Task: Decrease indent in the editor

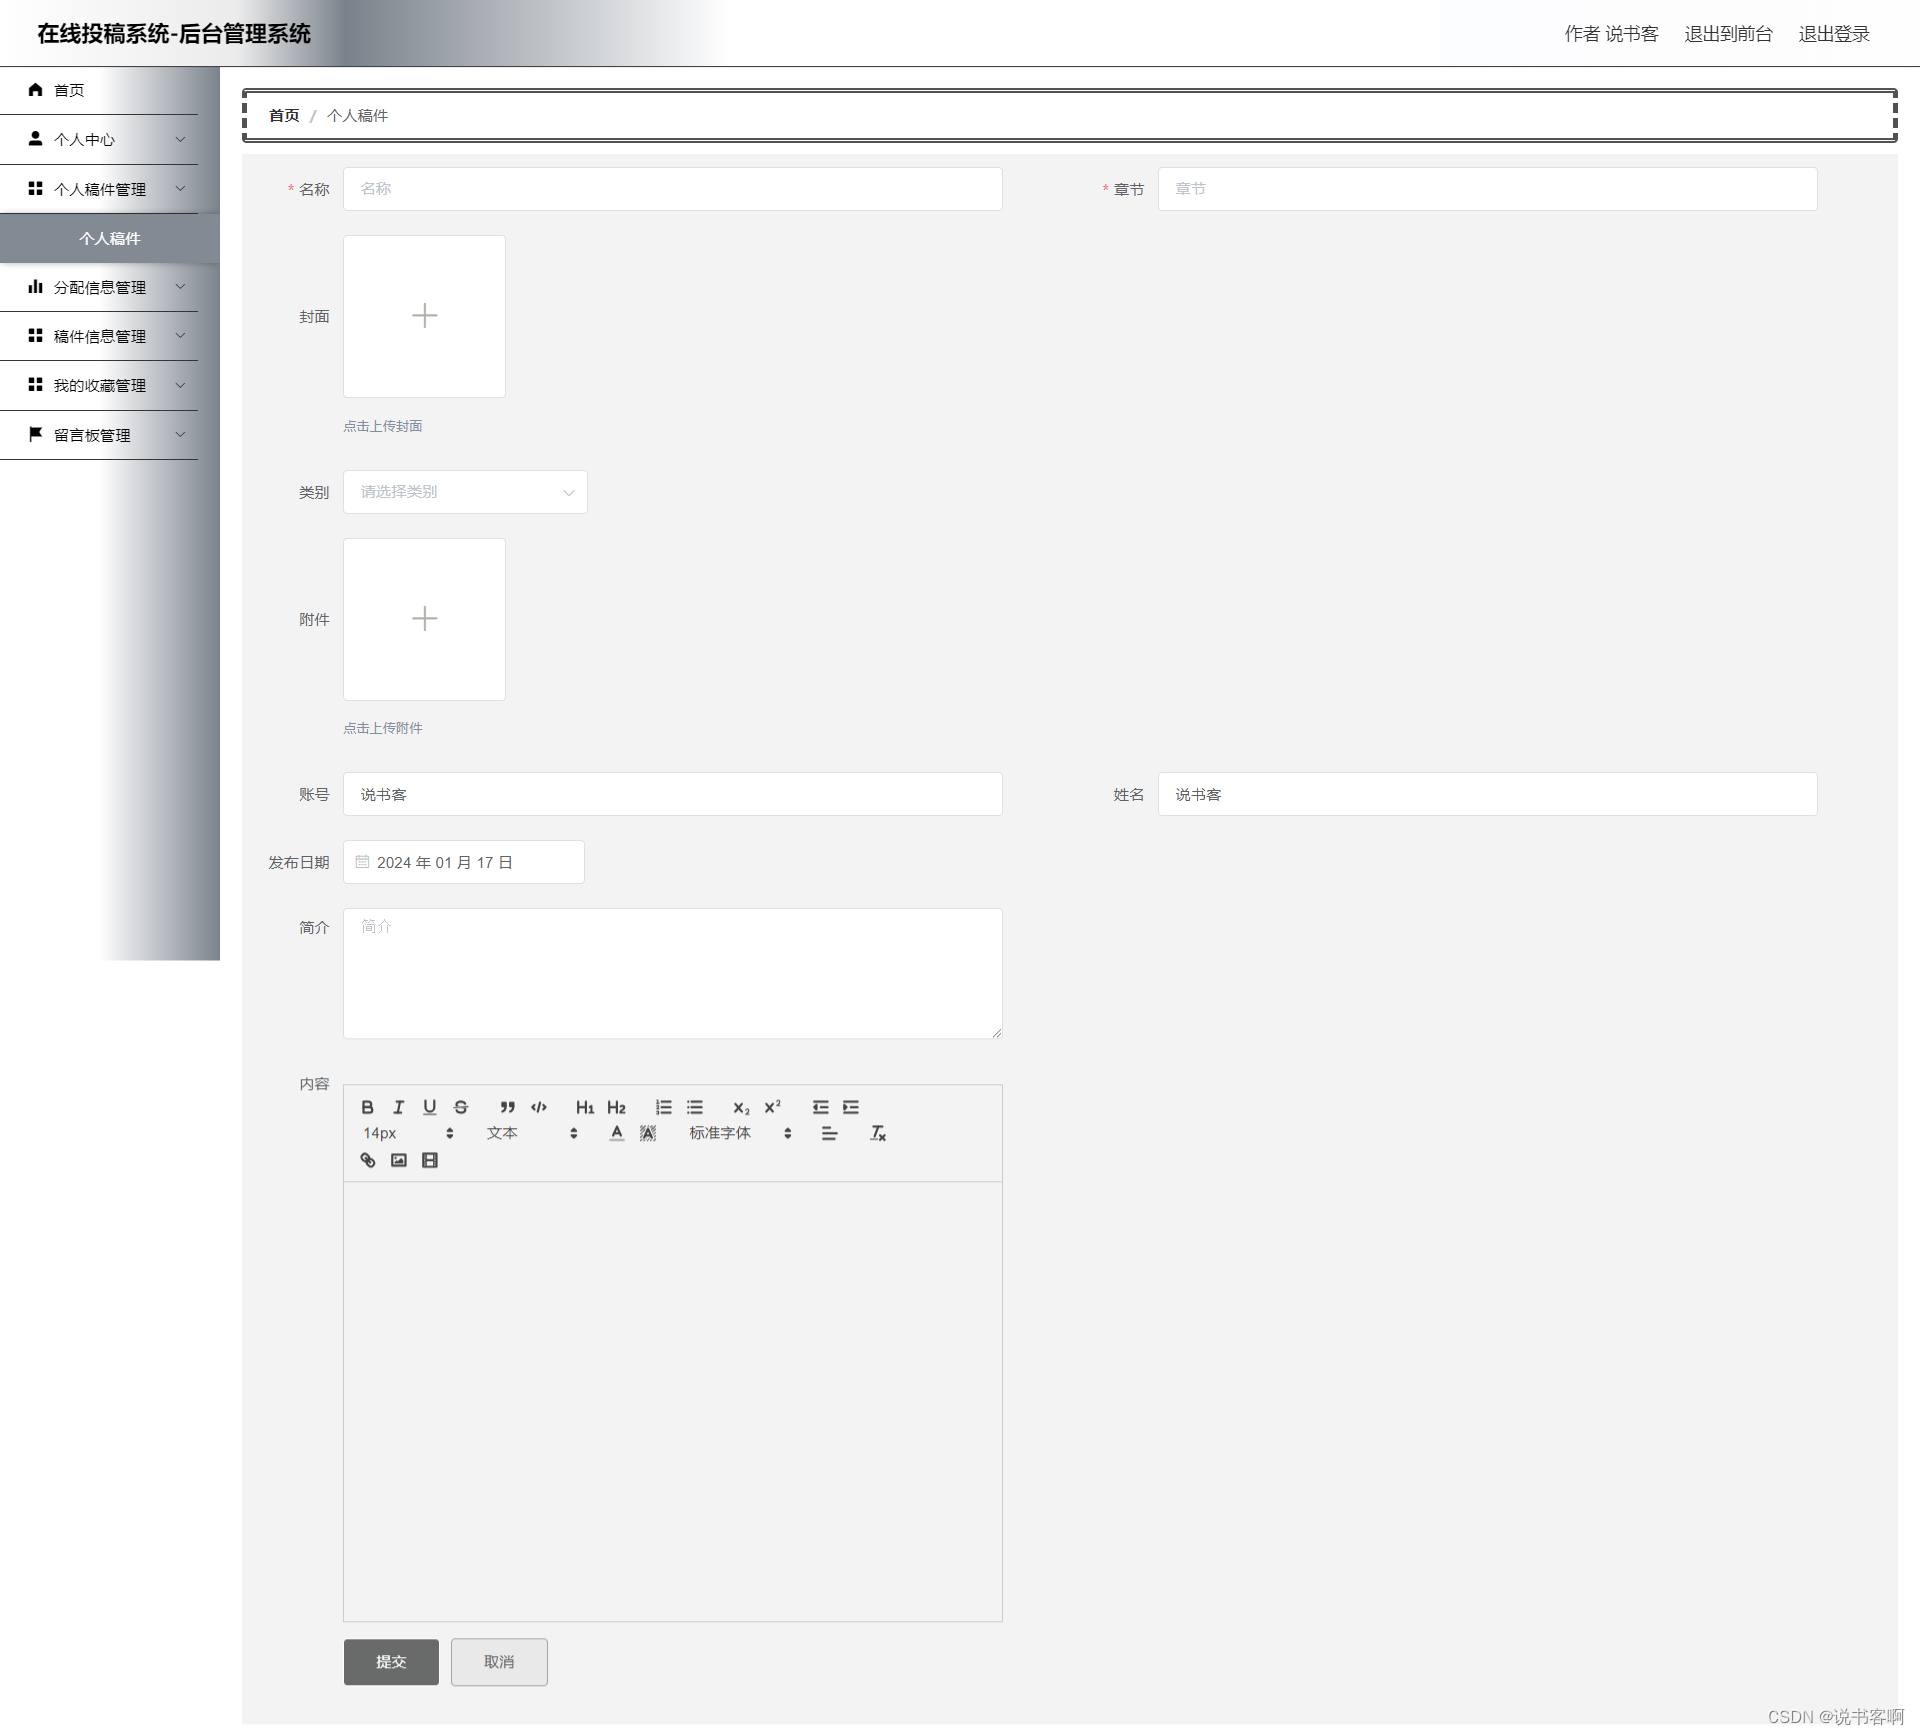Action: click(x=820, y=1107)
